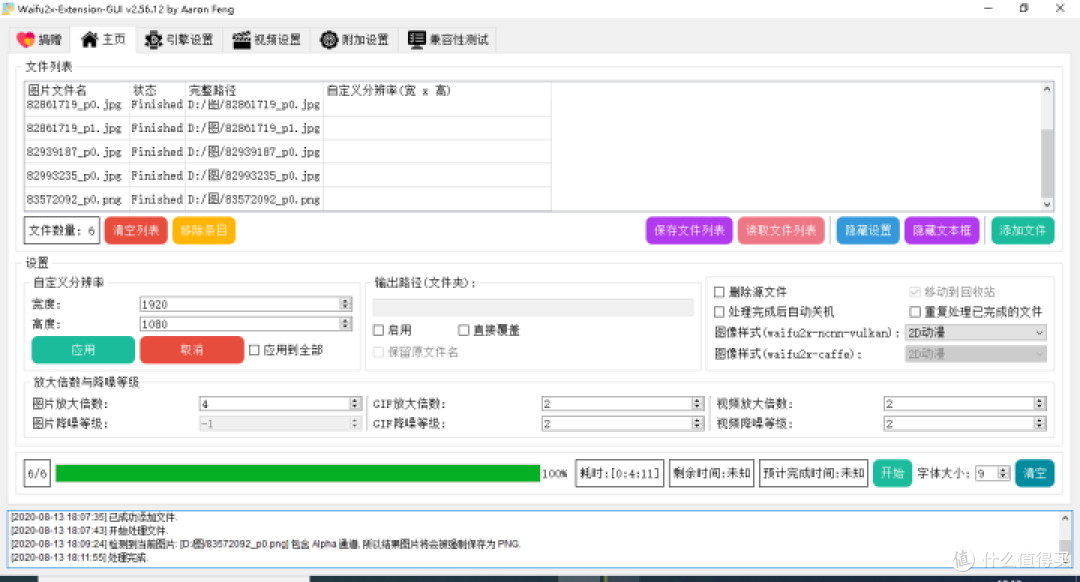This screenshot has height=582, width=1080.
Task: Open the 兼容性测试 compatibility test tab
Action: [448, 40]
